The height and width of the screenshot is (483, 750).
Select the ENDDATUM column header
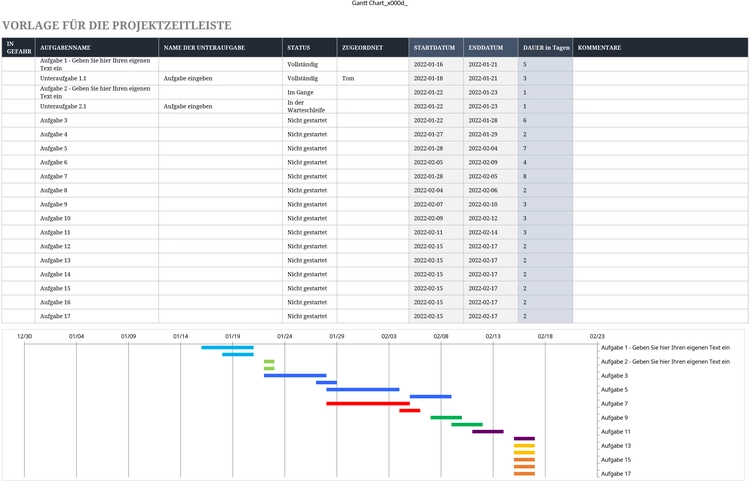click(490, 47)
